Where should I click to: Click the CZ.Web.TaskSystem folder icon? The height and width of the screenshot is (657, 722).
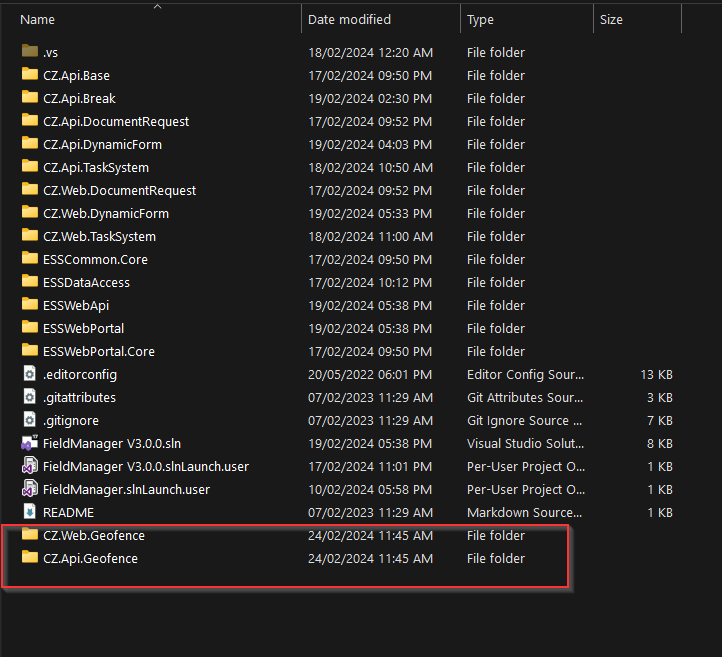coord(30,235)
